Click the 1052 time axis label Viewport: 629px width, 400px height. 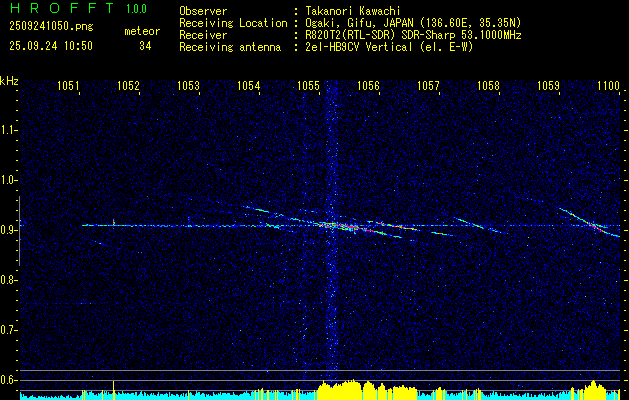click(x=128, y=85)
